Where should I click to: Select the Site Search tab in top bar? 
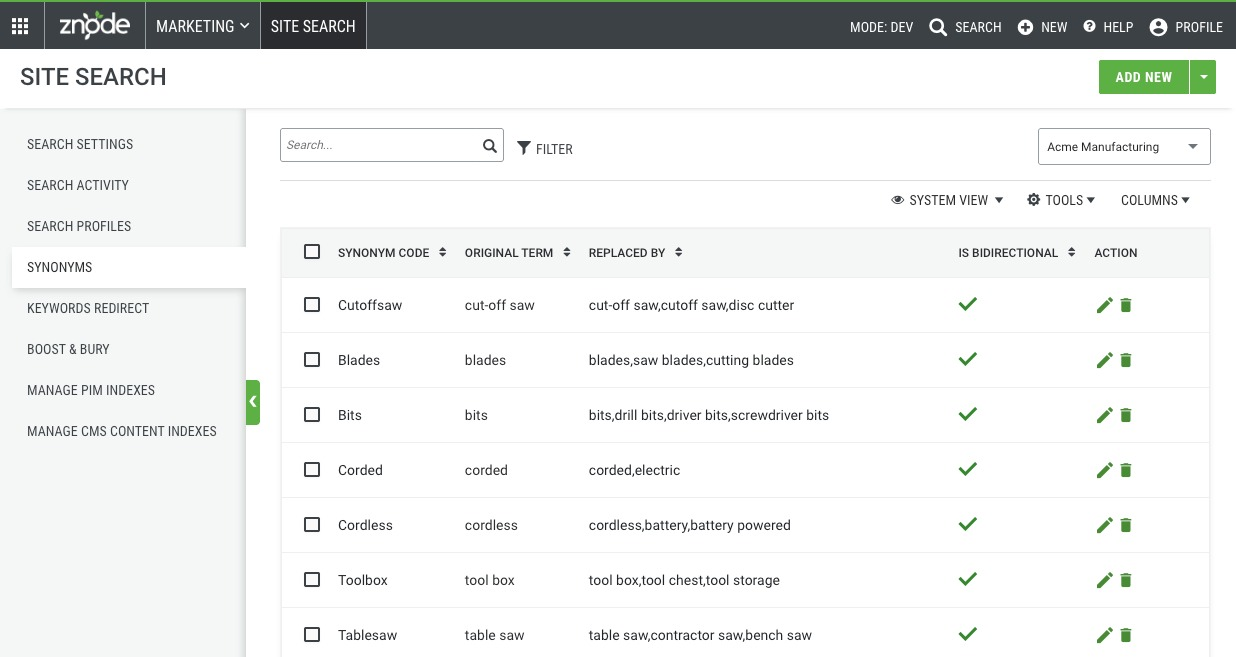coord(313,27)
